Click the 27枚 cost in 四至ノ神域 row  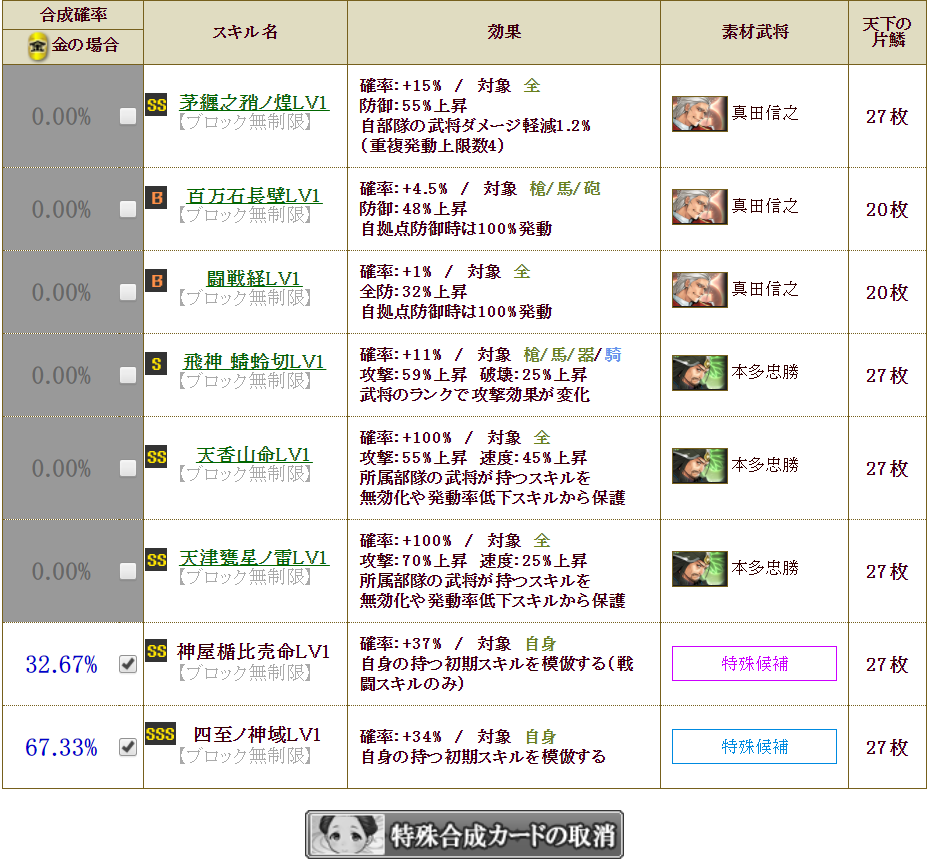887,747
